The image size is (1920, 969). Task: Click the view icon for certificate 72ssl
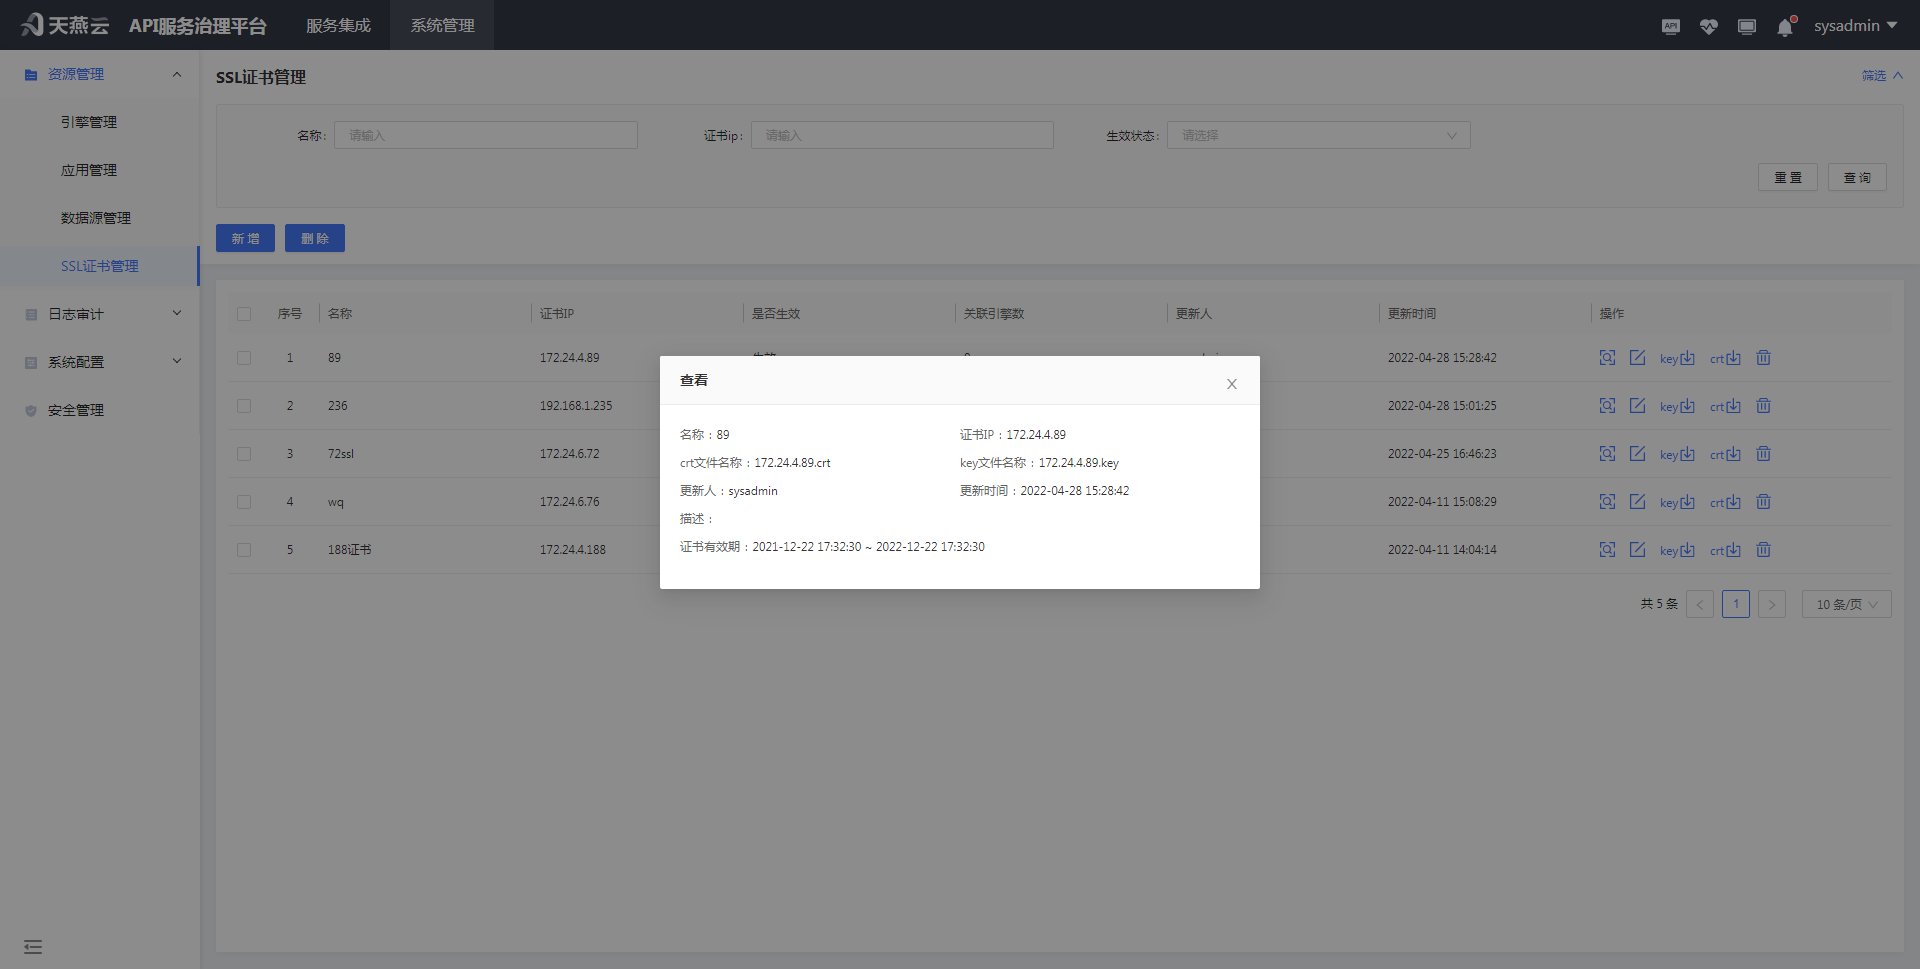1607,453
